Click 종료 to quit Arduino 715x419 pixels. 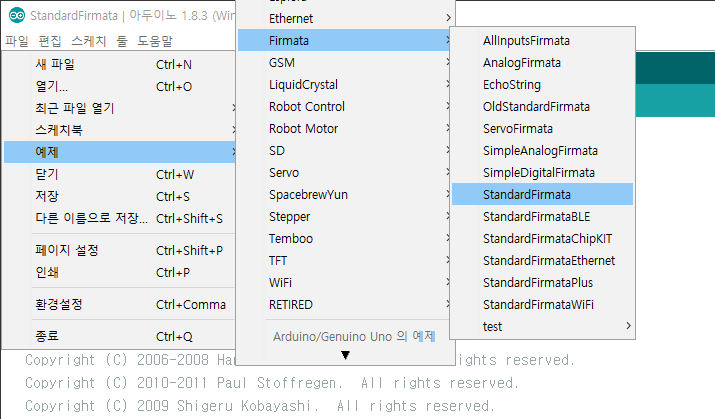[120, 336]
